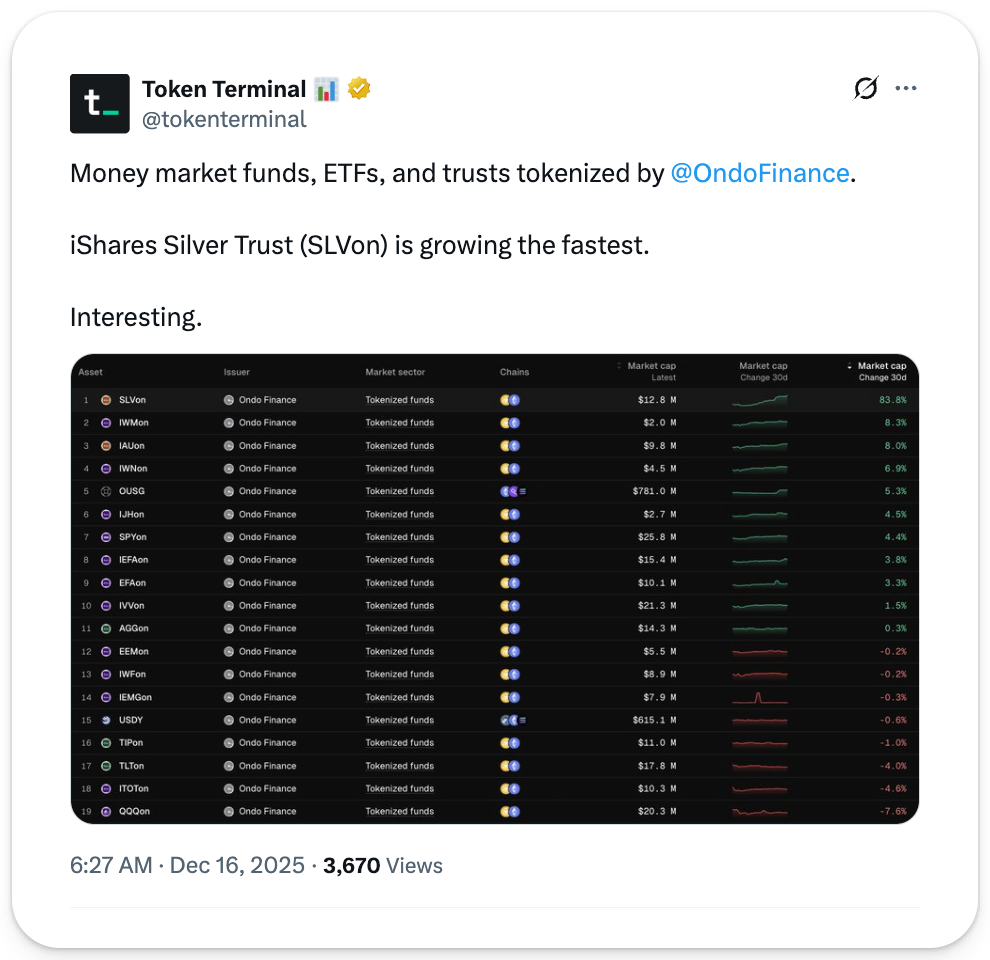Screen dimensions: 990x960
Task: Click the bar chart emoji after the name
Action: click(x=326, y=89)
